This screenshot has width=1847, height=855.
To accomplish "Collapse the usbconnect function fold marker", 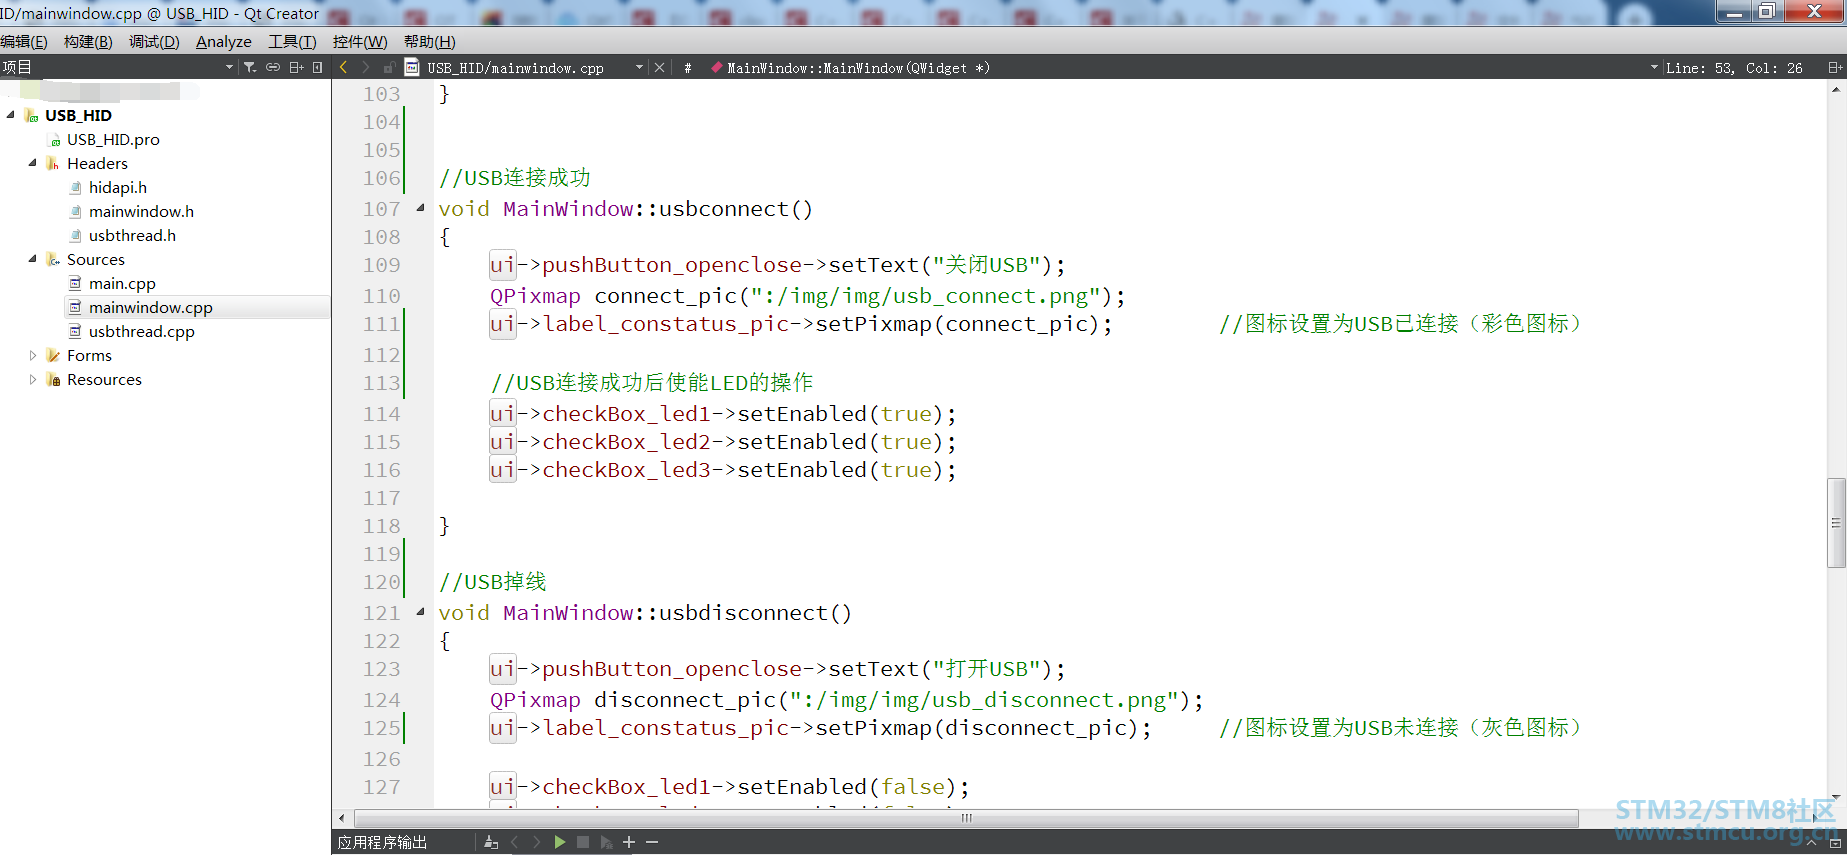I will coord(420,208).
